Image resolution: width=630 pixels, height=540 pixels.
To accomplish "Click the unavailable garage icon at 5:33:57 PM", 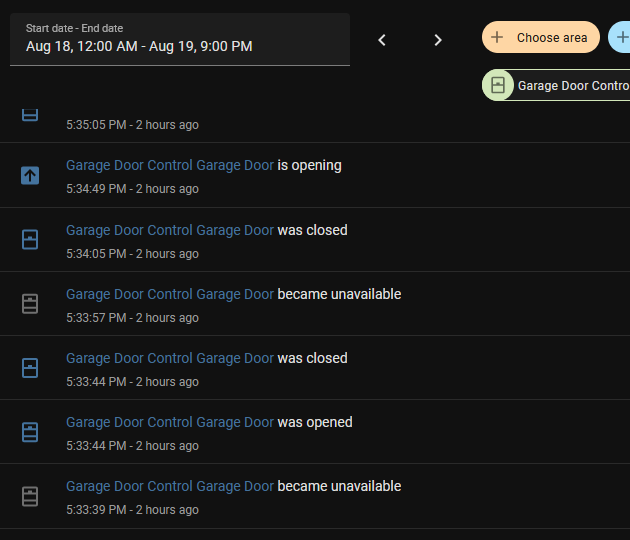I will (30, 304).
